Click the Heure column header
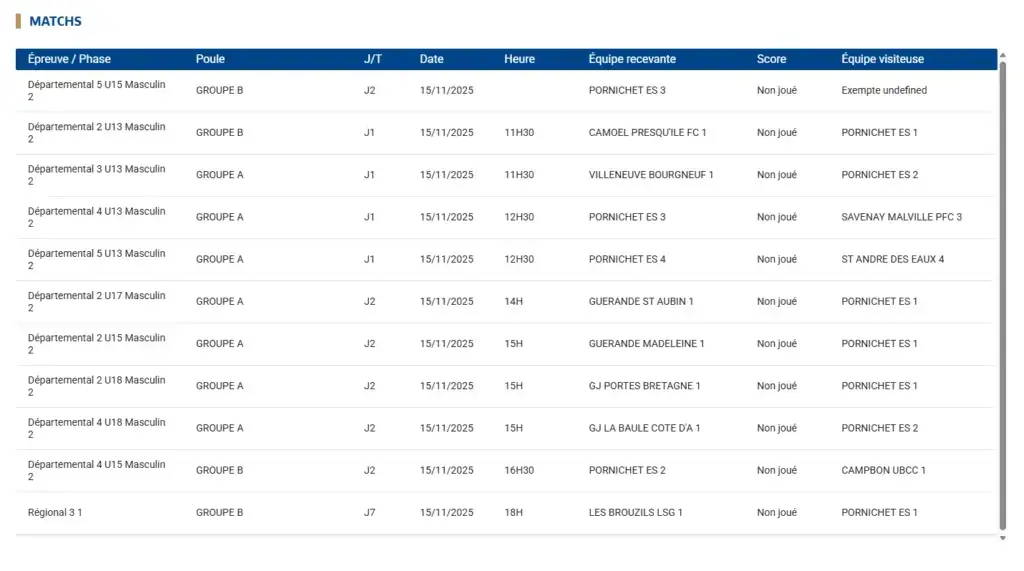Image resolution: width=1024 pixels, height=571 pixels. point(519,59)
